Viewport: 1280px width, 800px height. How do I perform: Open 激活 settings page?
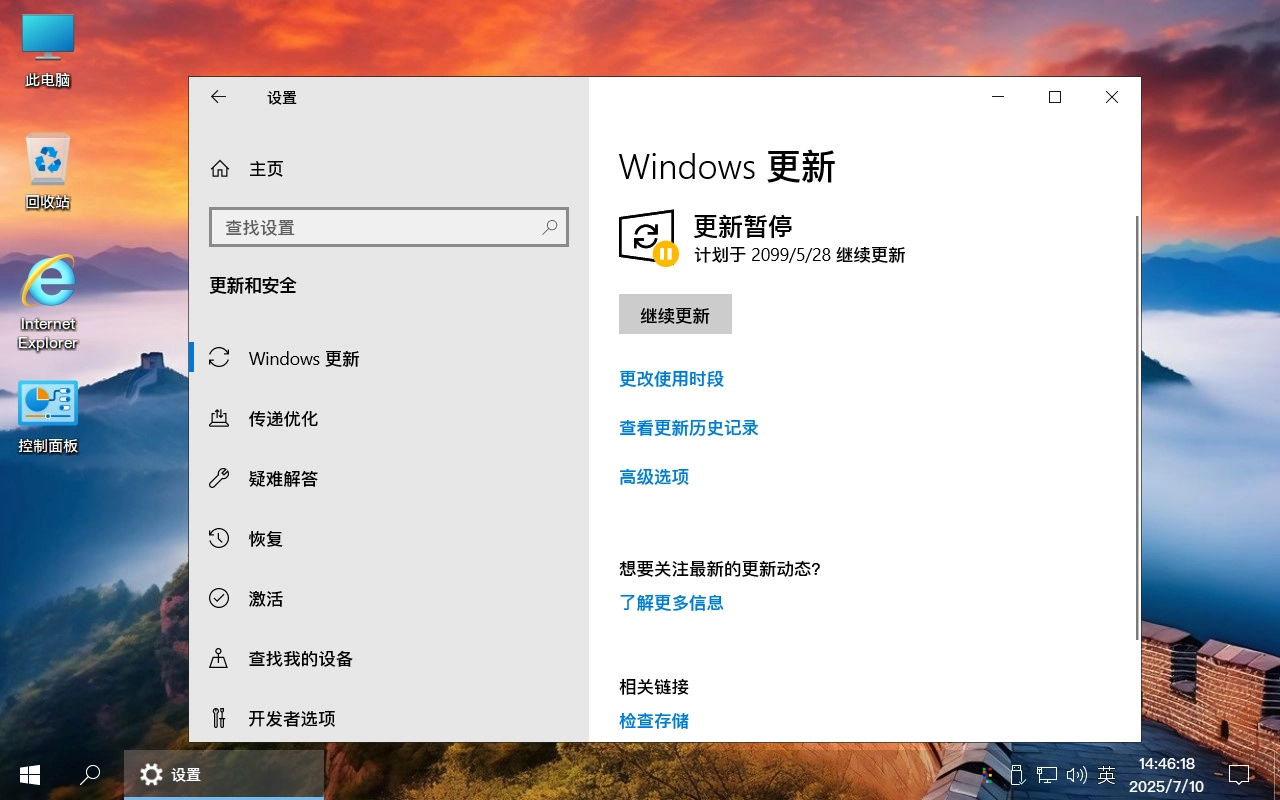click(265, 598)
